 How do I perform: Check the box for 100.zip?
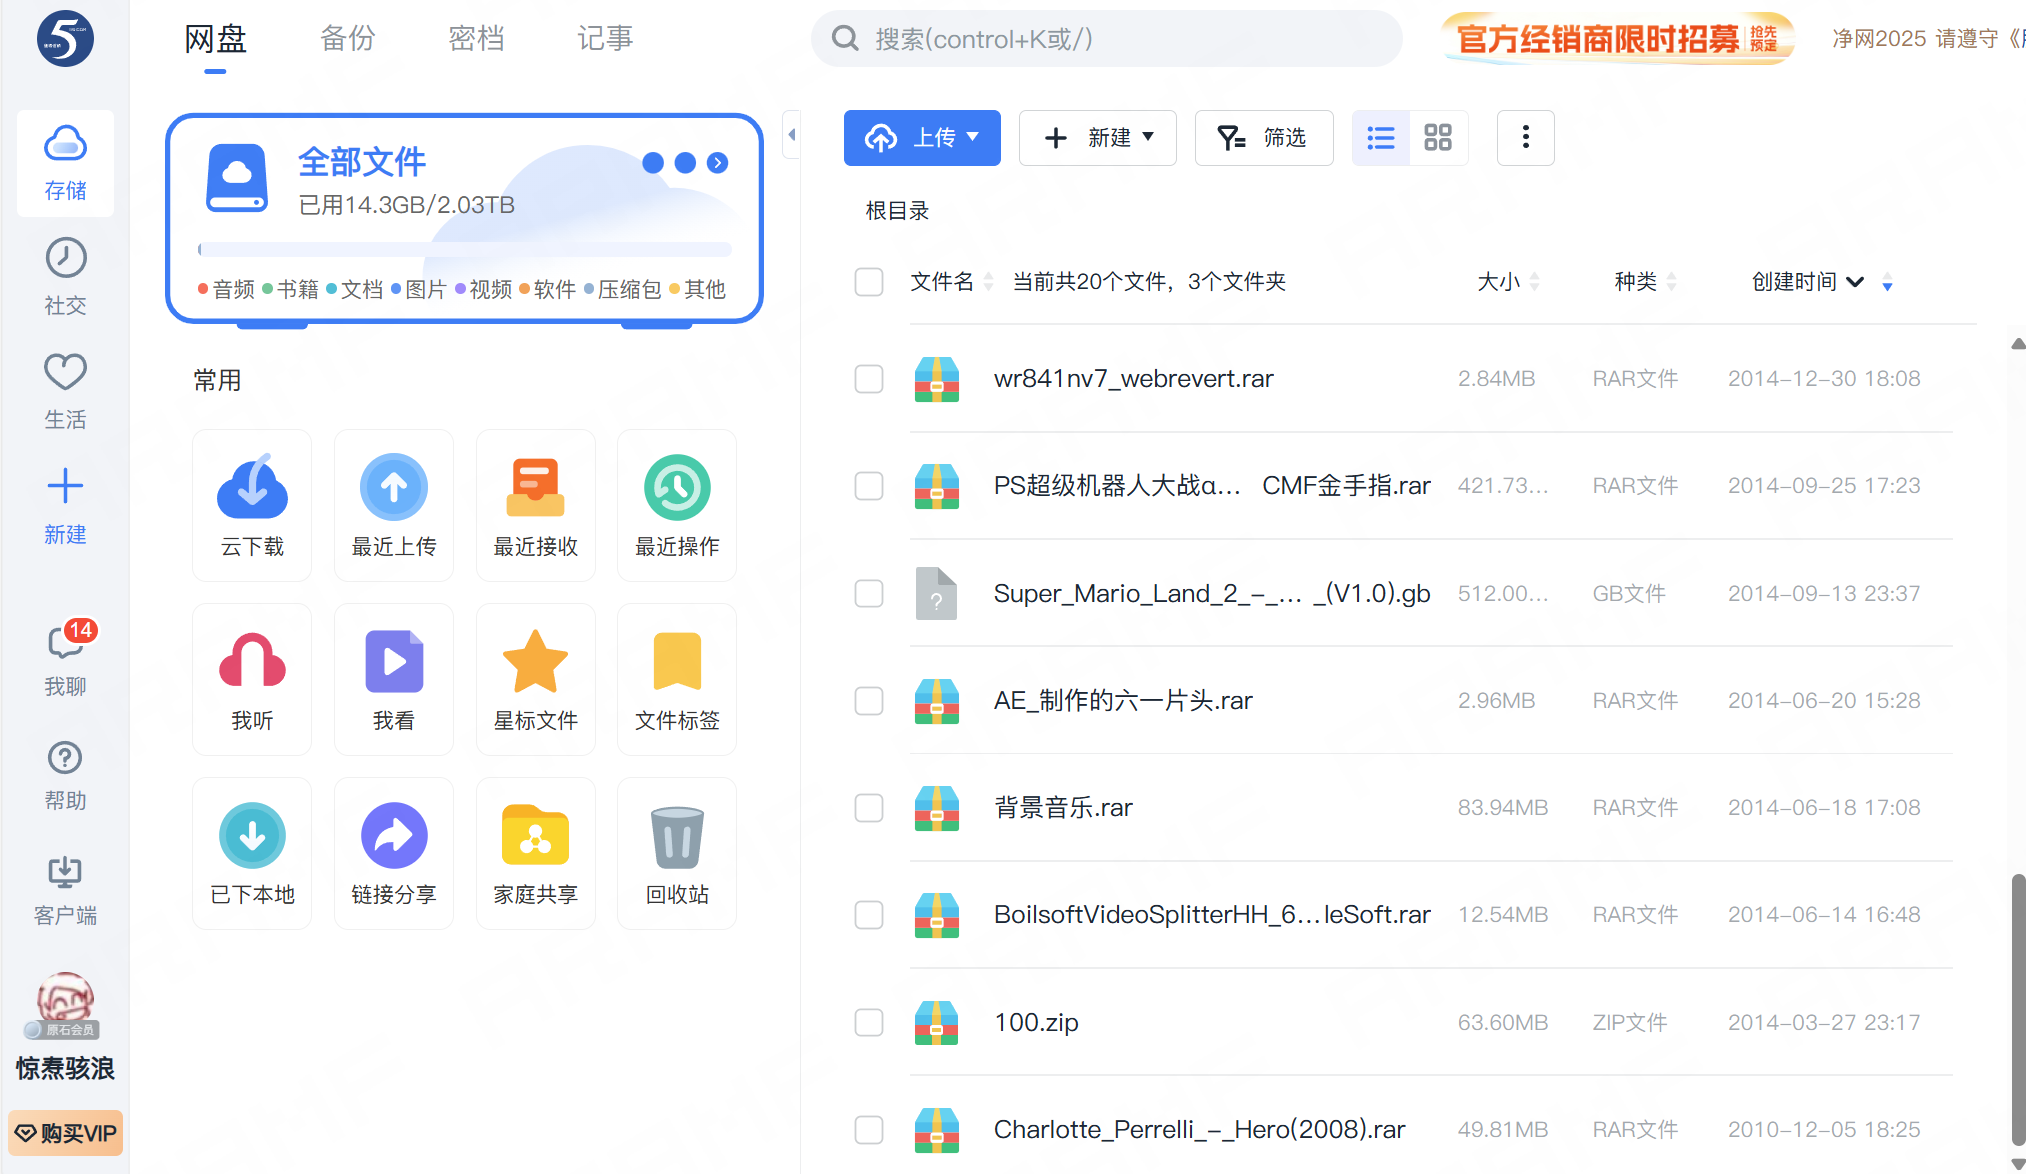point(869,1022)
